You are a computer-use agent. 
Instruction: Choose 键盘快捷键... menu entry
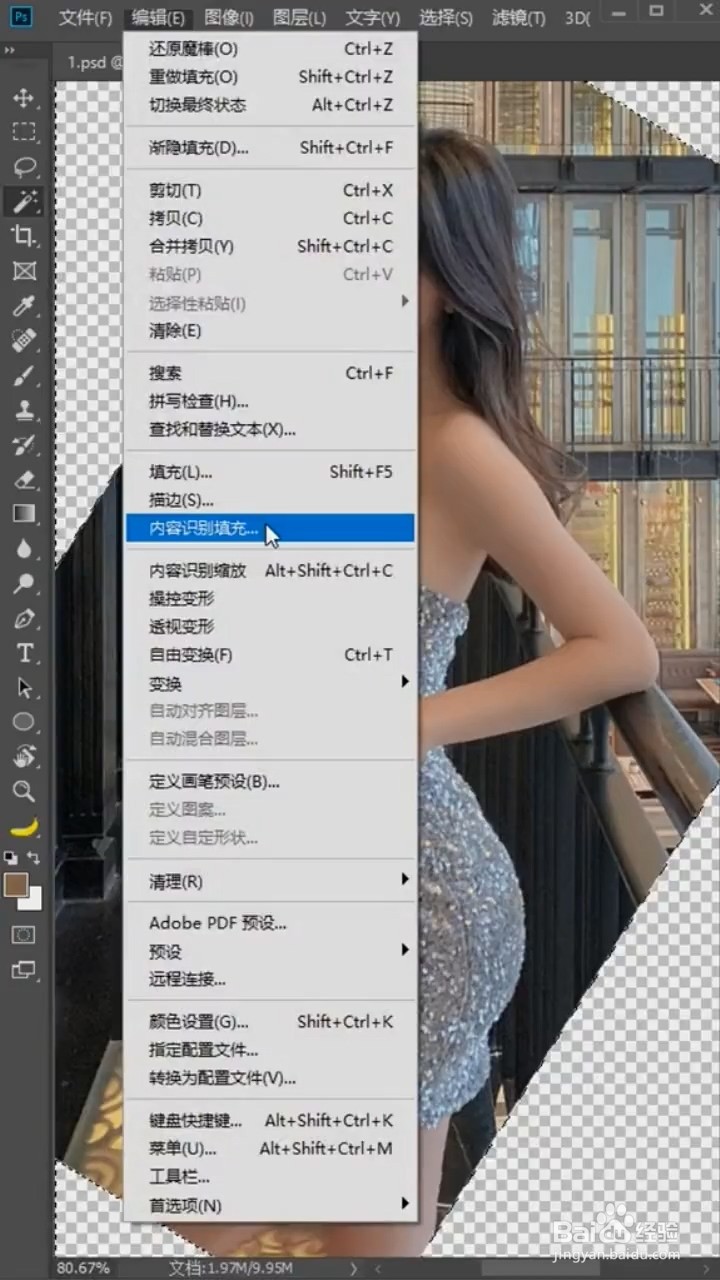(x=270, y=1121)
